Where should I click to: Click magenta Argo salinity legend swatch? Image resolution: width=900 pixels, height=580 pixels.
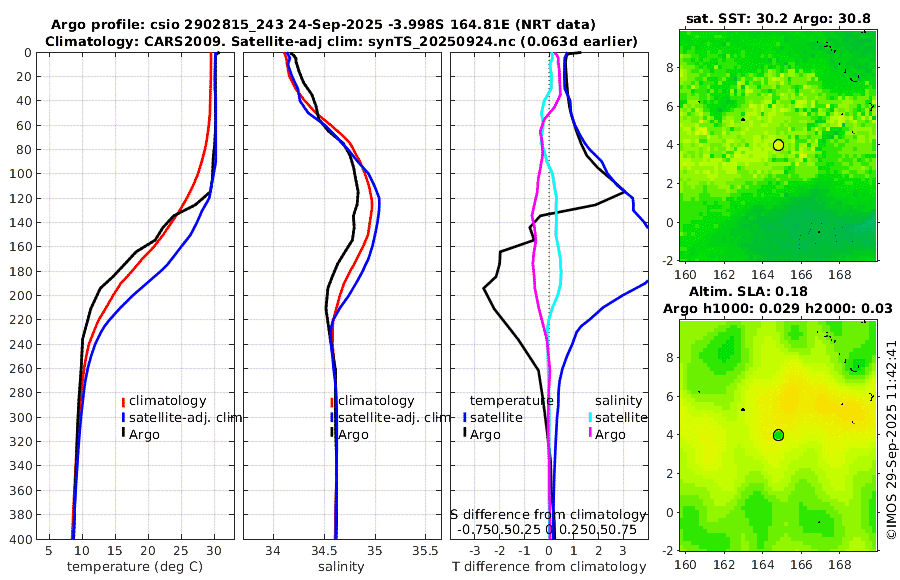591,434
